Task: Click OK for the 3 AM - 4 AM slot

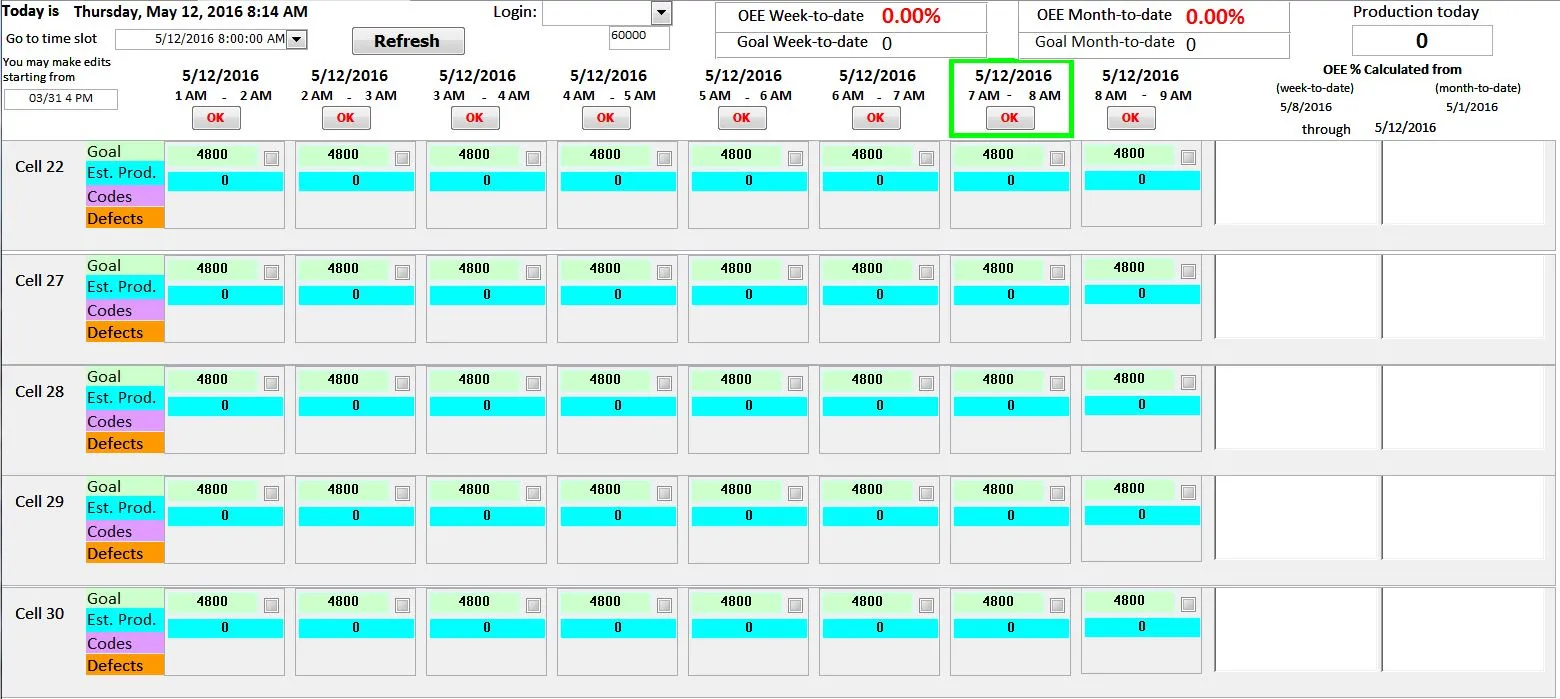Action: pyautogui.click(x=475, y=118)
